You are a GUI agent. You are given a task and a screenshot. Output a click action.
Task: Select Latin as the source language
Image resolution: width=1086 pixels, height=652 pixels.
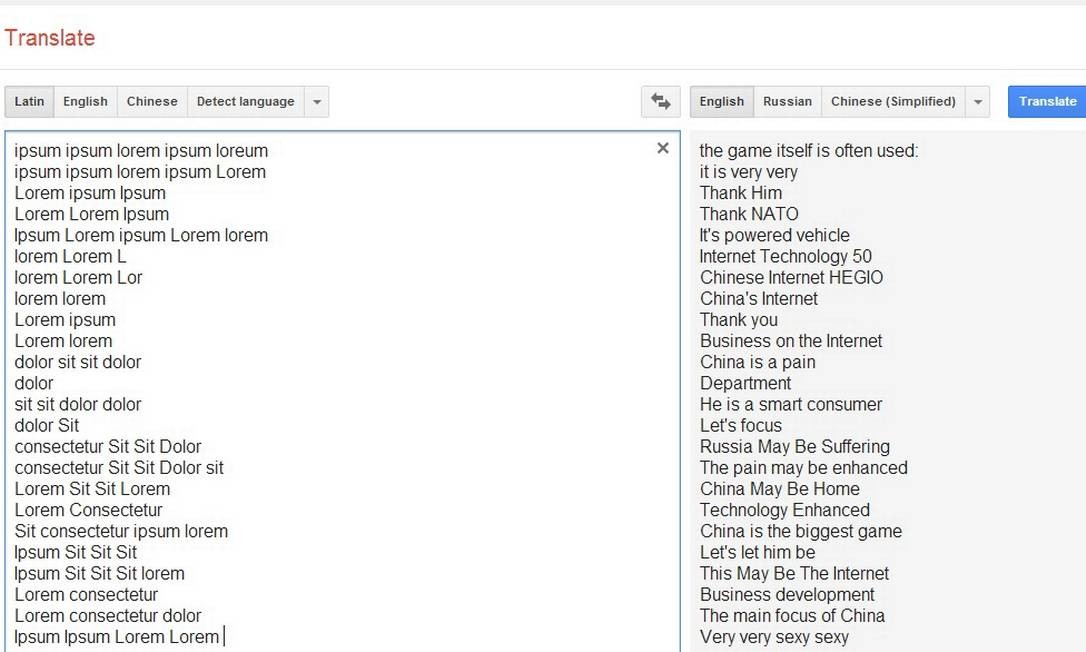(29, 102)
